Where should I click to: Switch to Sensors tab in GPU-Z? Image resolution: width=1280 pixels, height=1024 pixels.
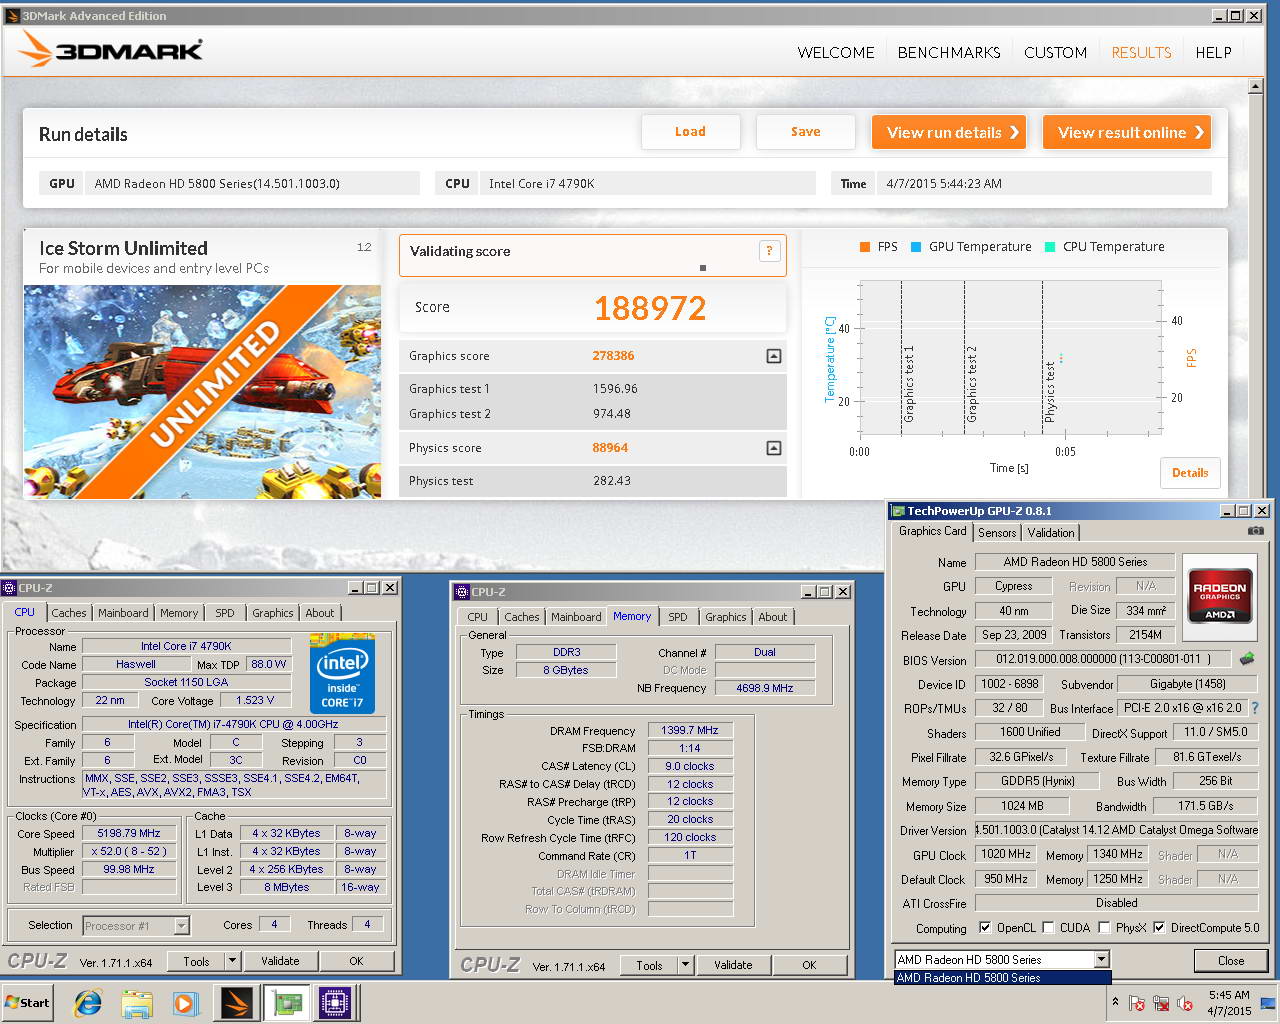pos(997,533)
